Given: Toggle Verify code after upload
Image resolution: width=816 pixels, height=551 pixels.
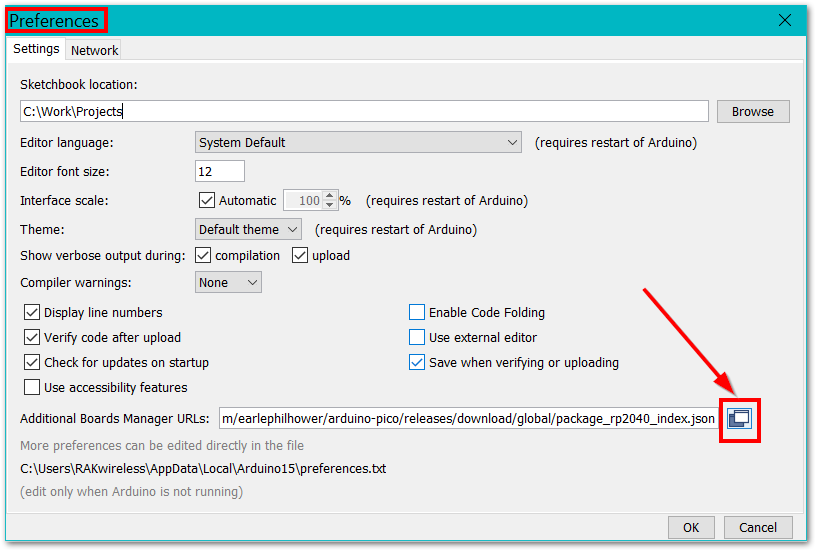Looking at the screenshot, I should pyautogui.click(x=32, y=337).
